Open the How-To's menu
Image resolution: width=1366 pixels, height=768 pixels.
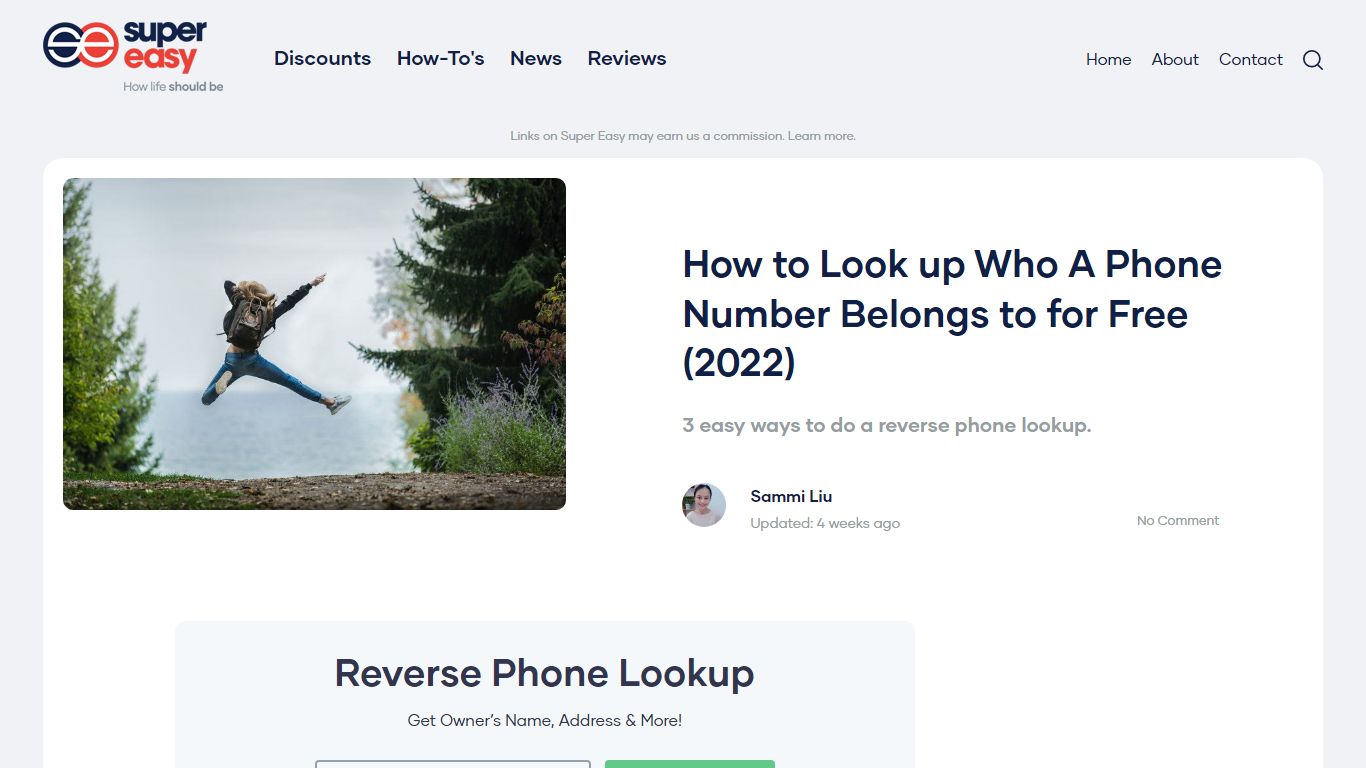tap(440, 58)
